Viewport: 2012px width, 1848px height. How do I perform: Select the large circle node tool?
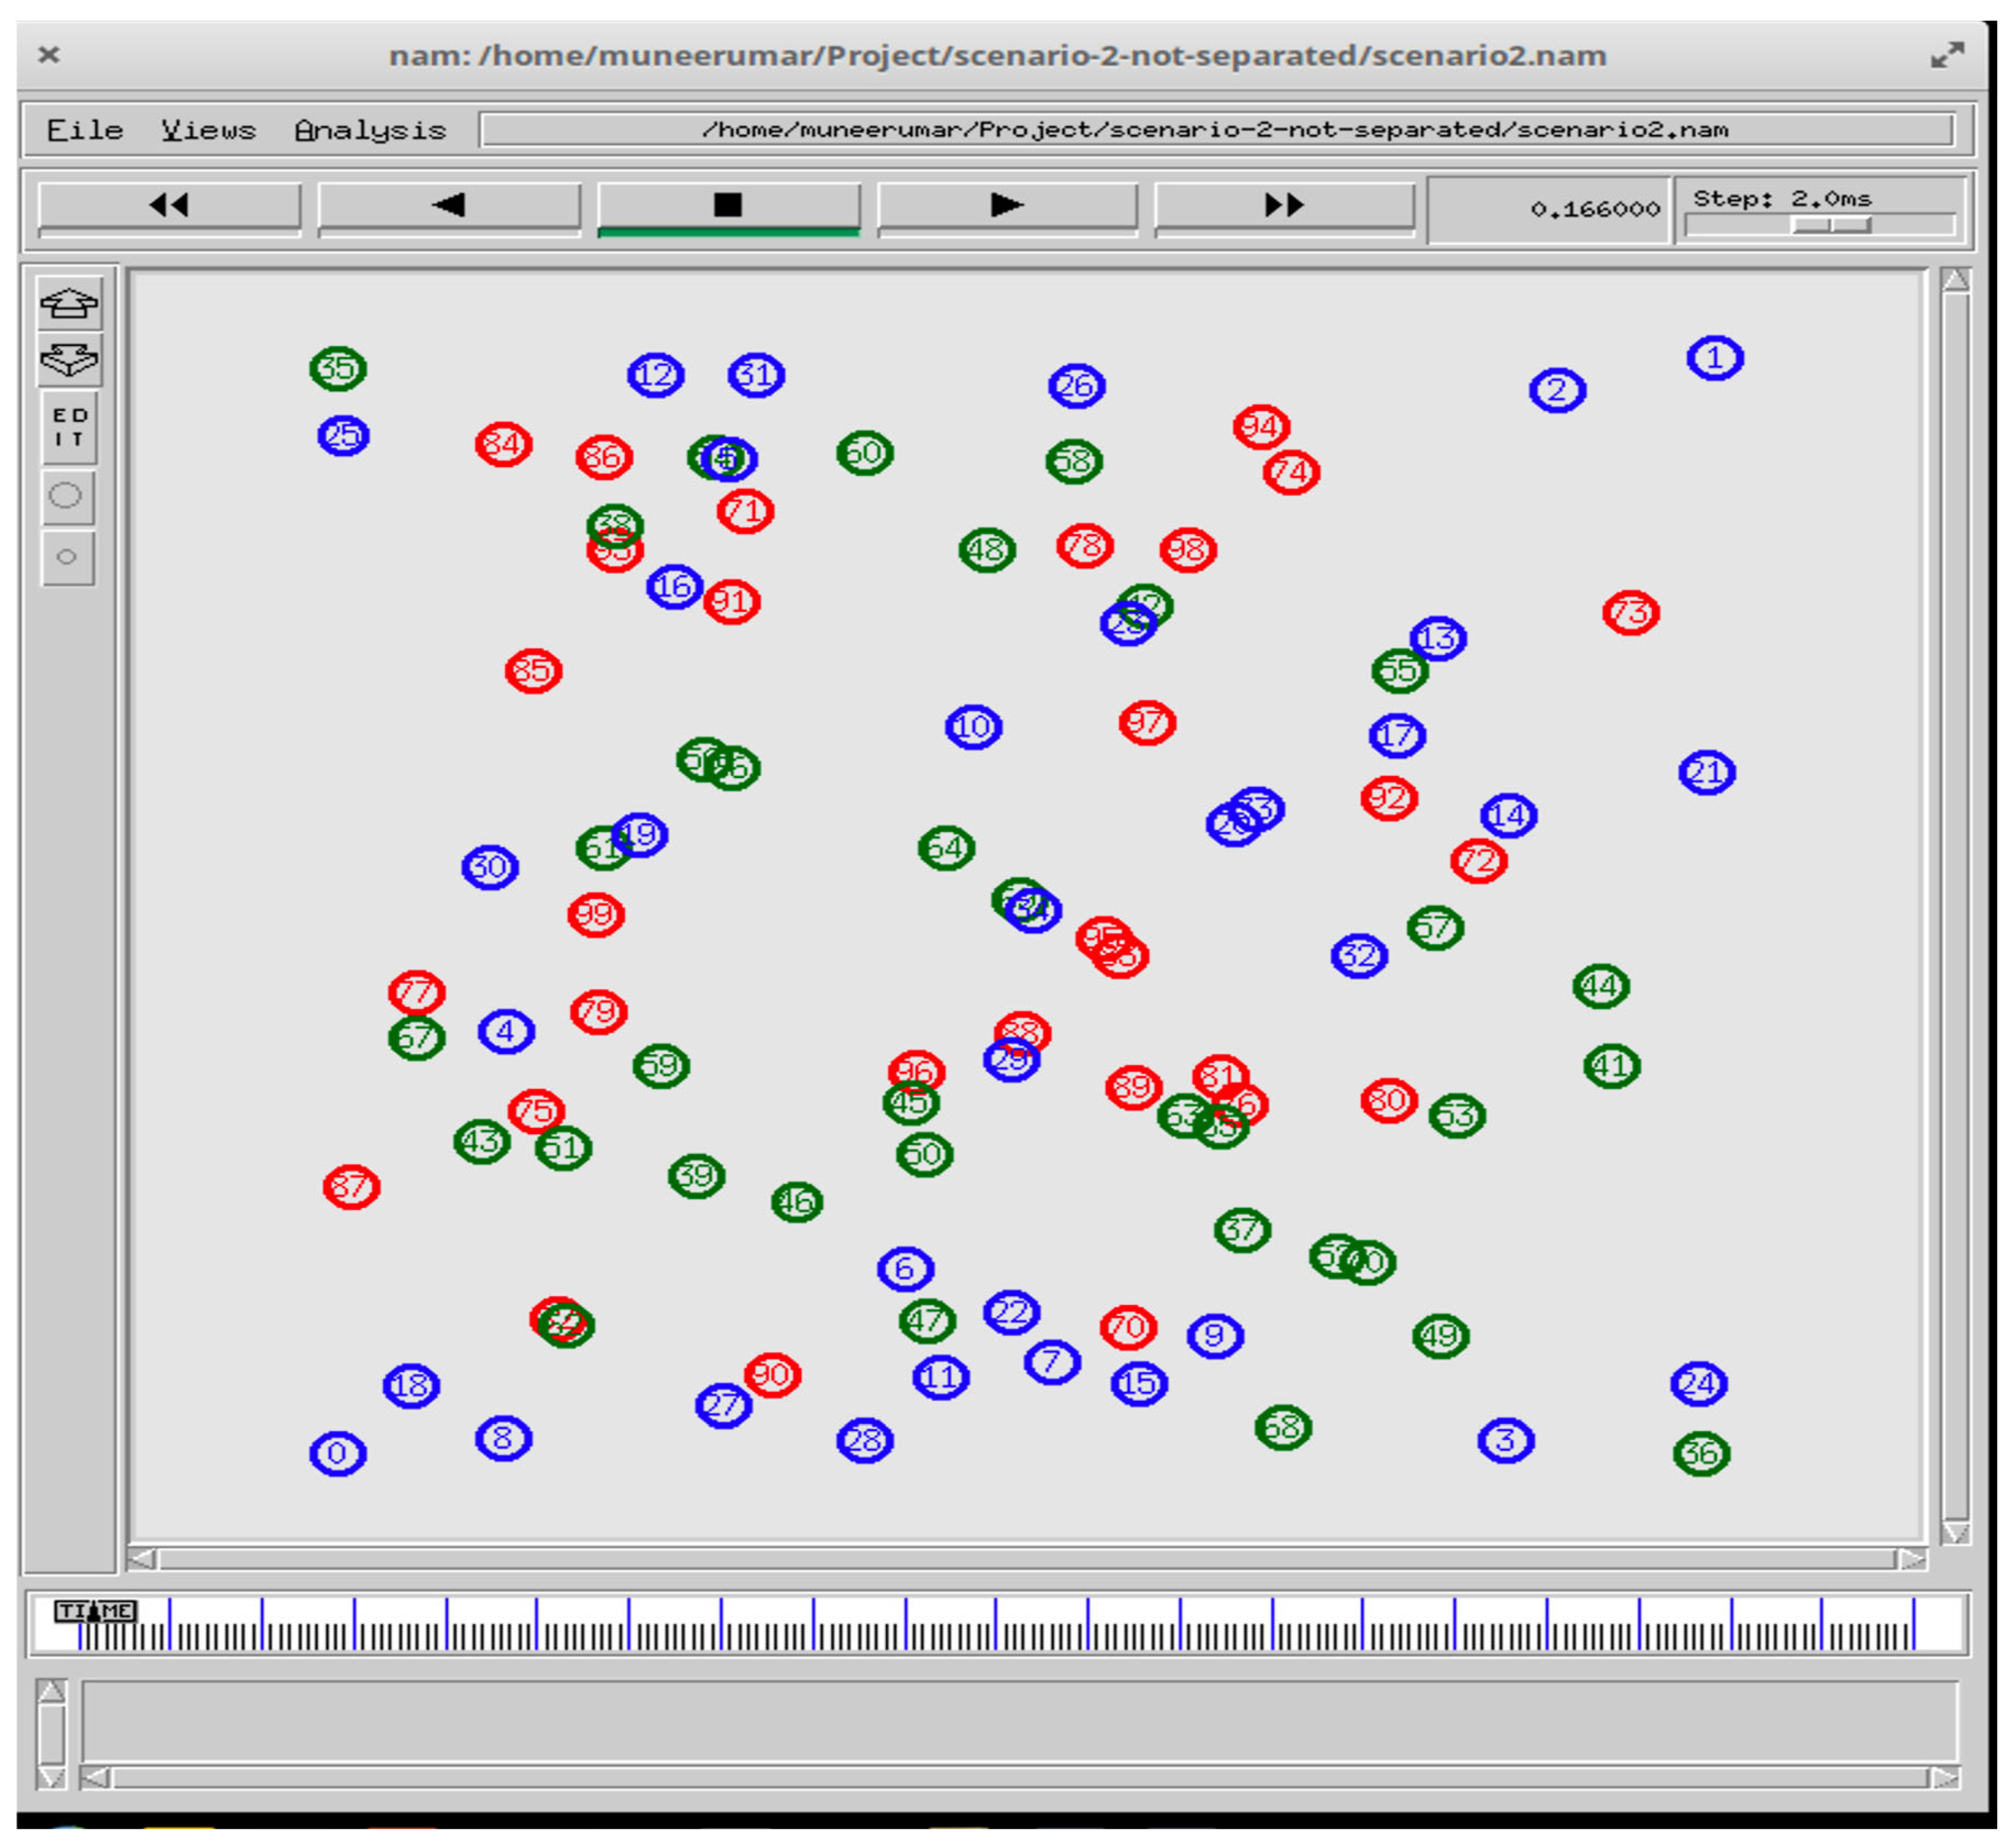click(67, 495)
